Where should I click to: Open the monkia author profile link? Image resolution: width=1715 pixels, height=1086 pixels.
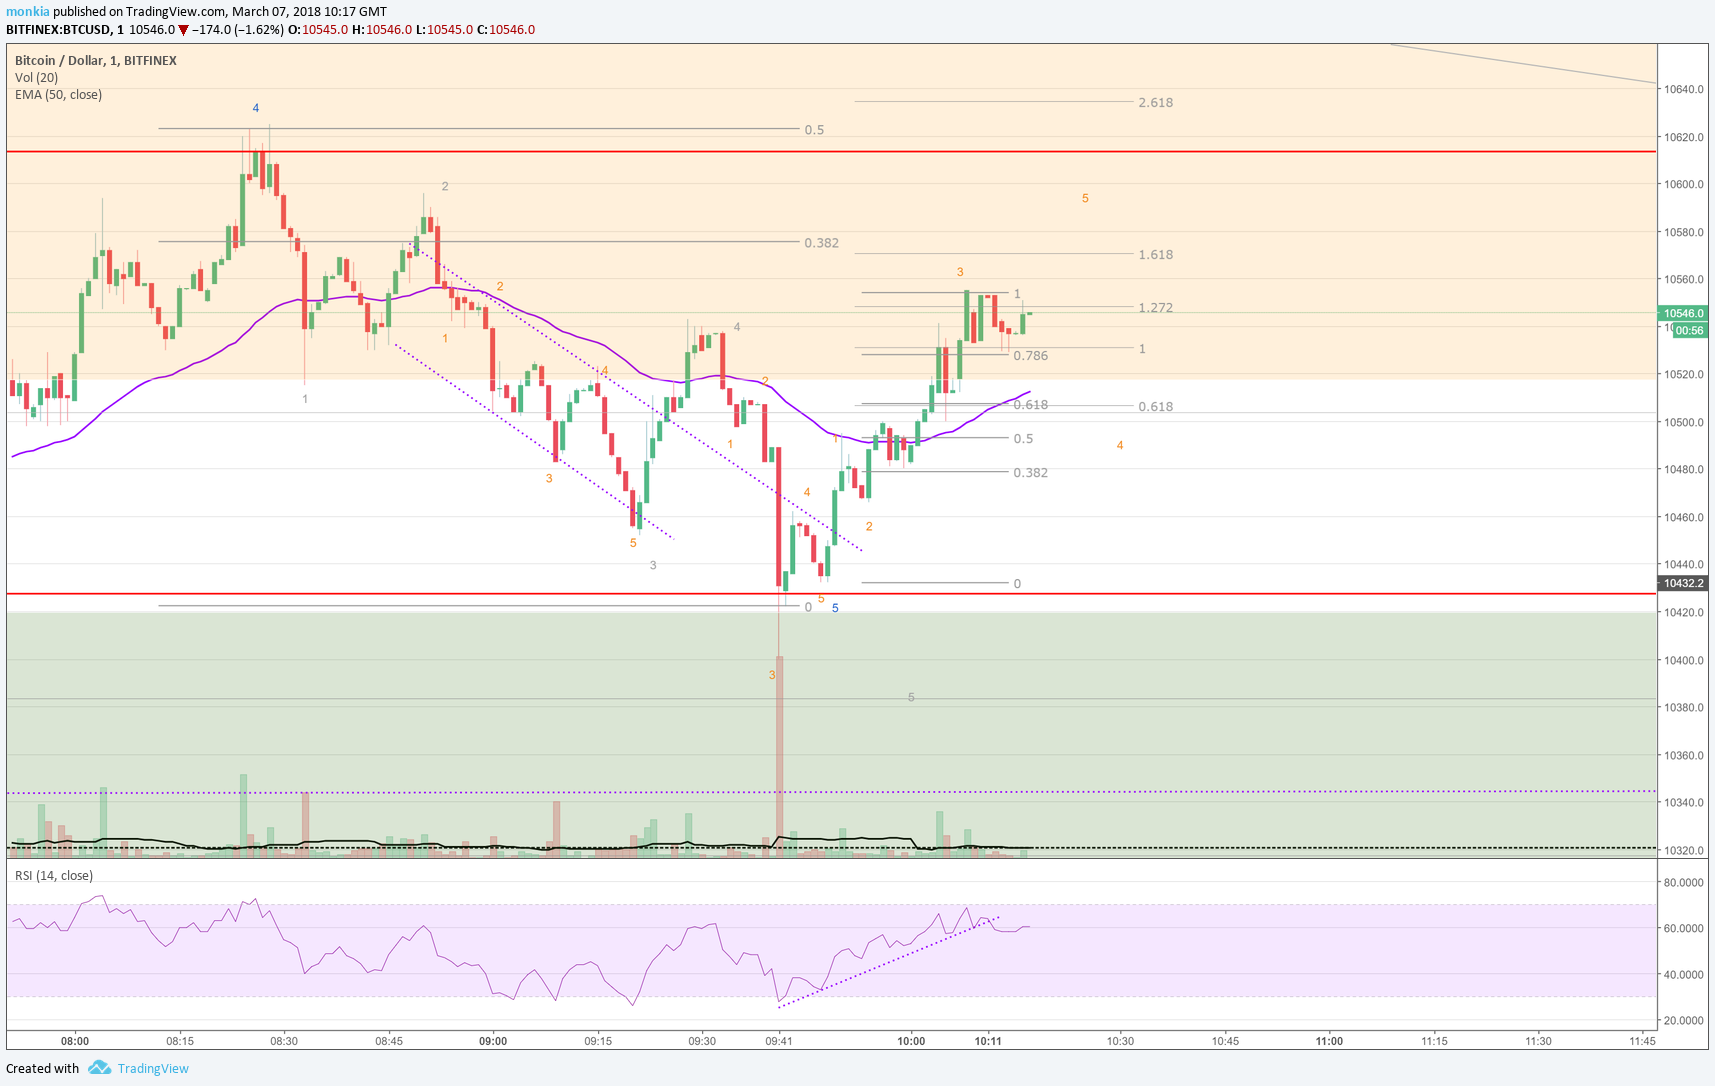(x=28, y=12)
